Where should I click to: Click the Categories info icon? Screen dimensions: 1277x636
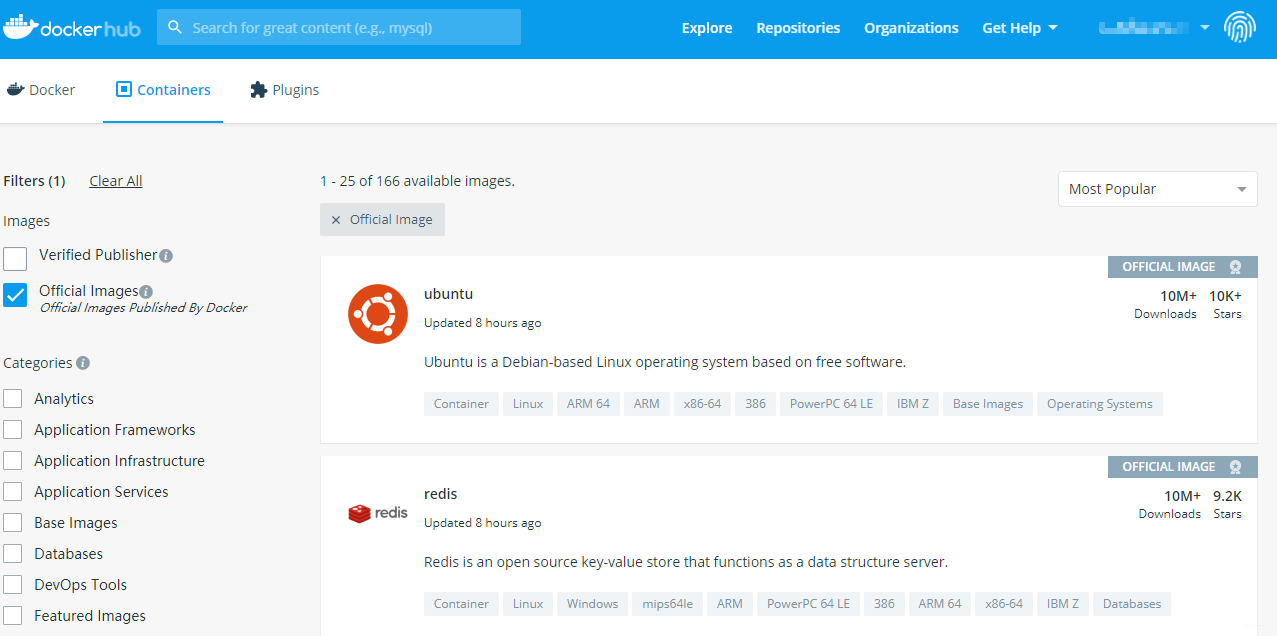[x=83, y=363]
